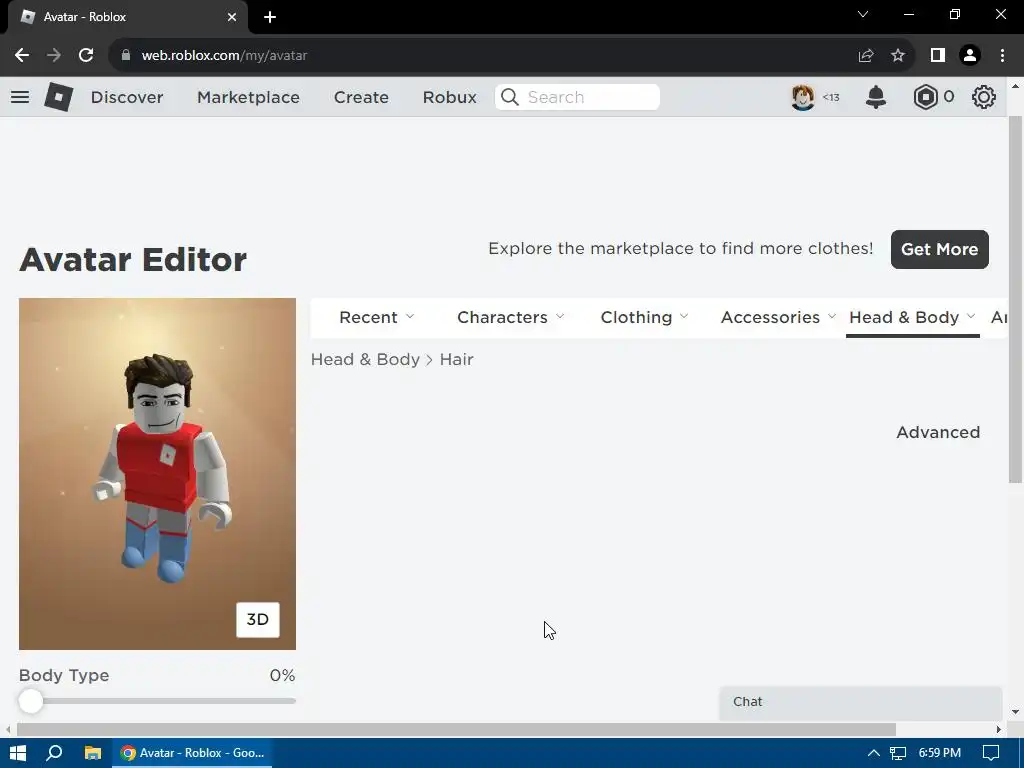
Task: Click the Roblox logo home icon
Action: (x=58, y=97)
